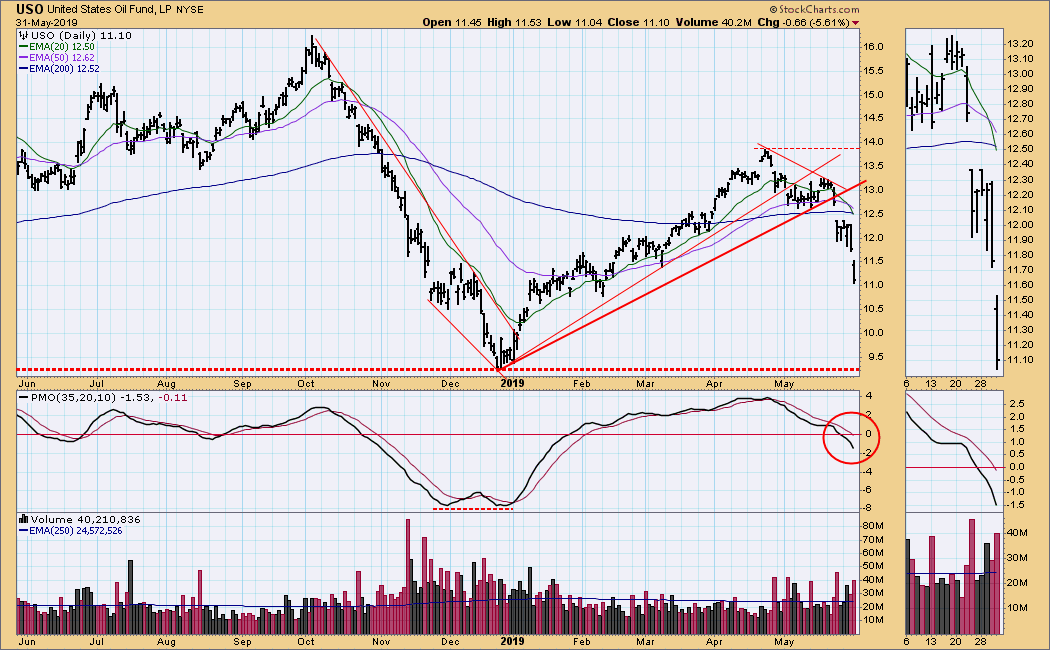Click the 28 date label under the zoomed price panel
The width and height of the screenshot is (1050, 650).
[980, 384]
